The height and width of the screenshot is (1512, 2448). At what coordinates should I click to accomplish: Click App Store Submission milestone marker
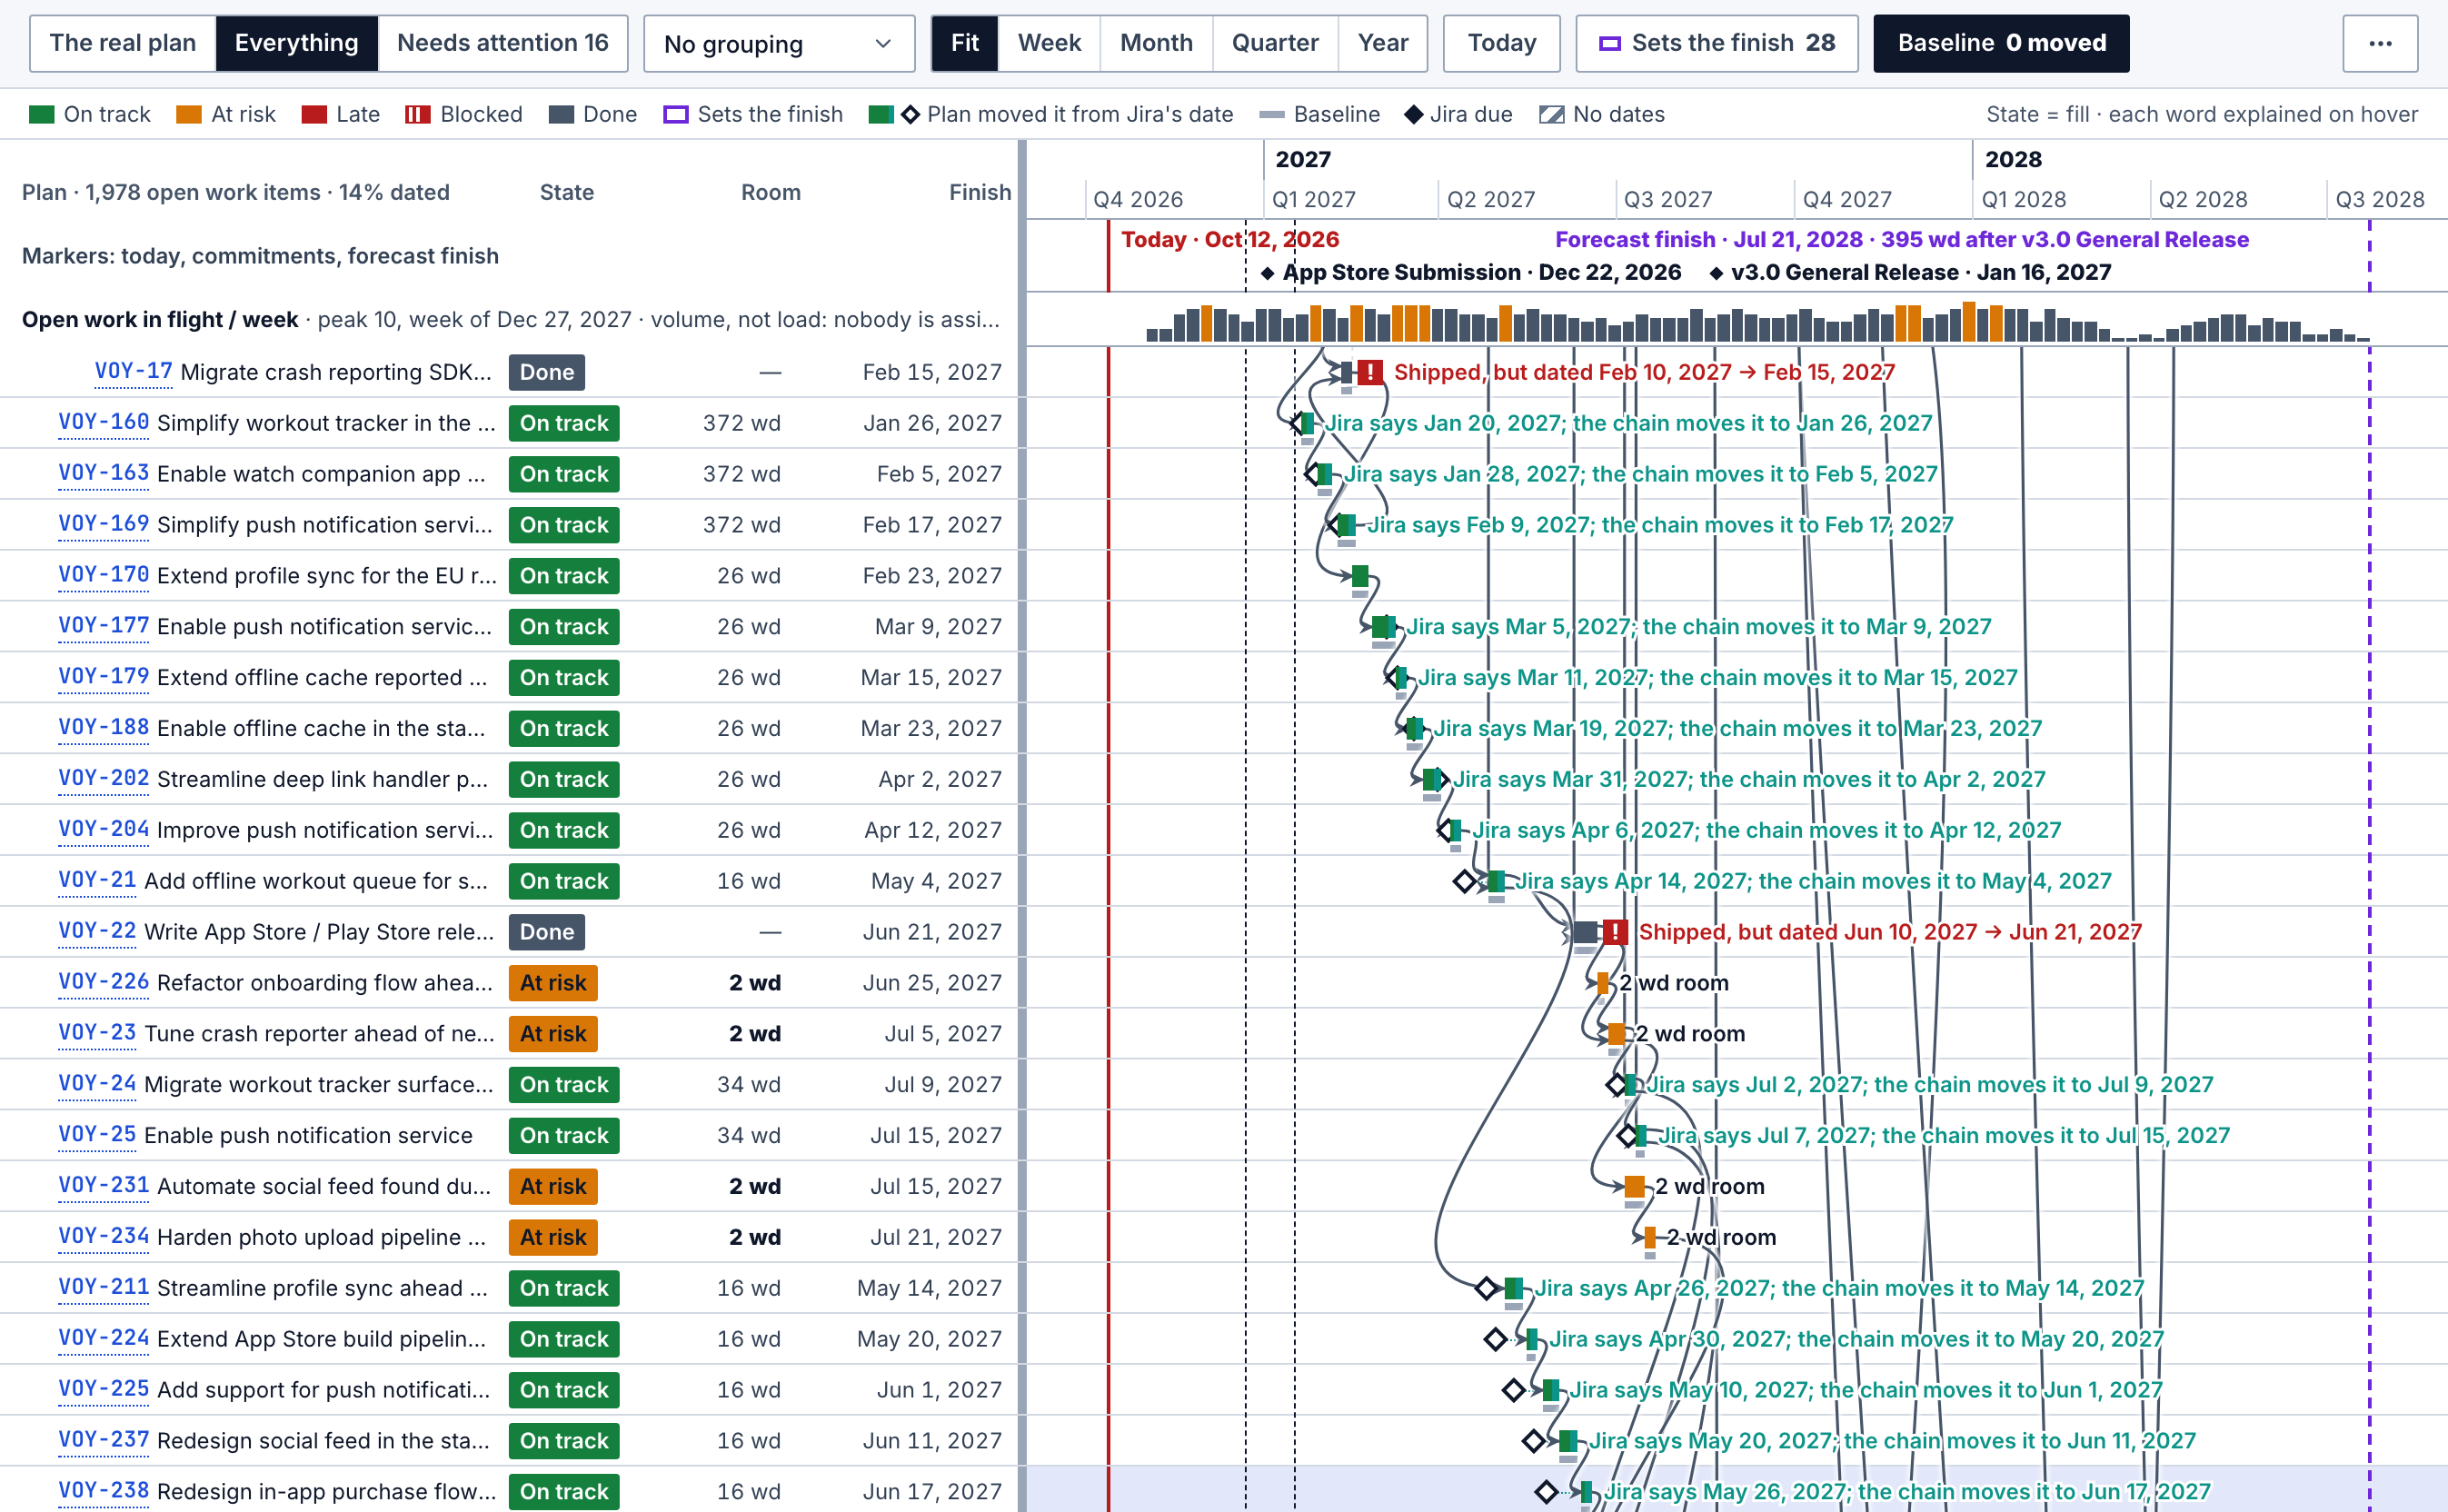[1470, 272]
